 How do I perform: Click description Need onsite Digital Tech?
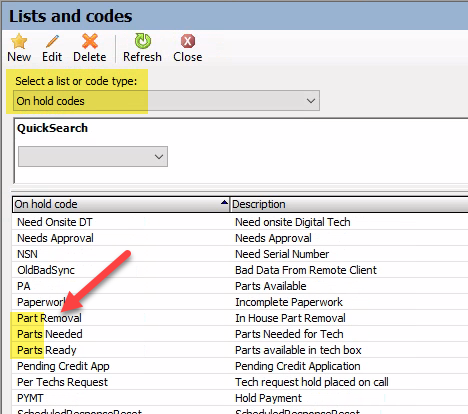(293, 222)
